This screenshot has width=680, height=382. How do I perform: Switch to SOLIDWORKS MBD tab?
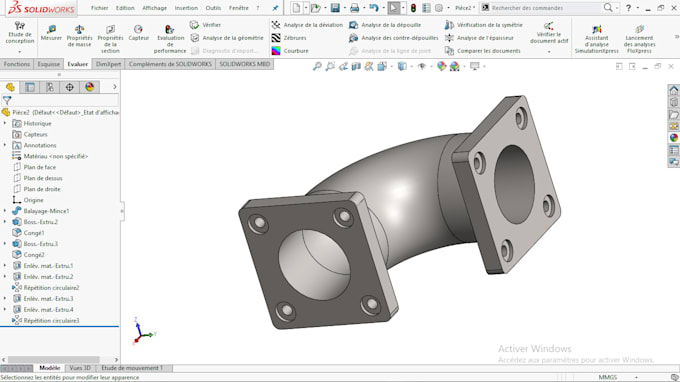tap(245, 64)
